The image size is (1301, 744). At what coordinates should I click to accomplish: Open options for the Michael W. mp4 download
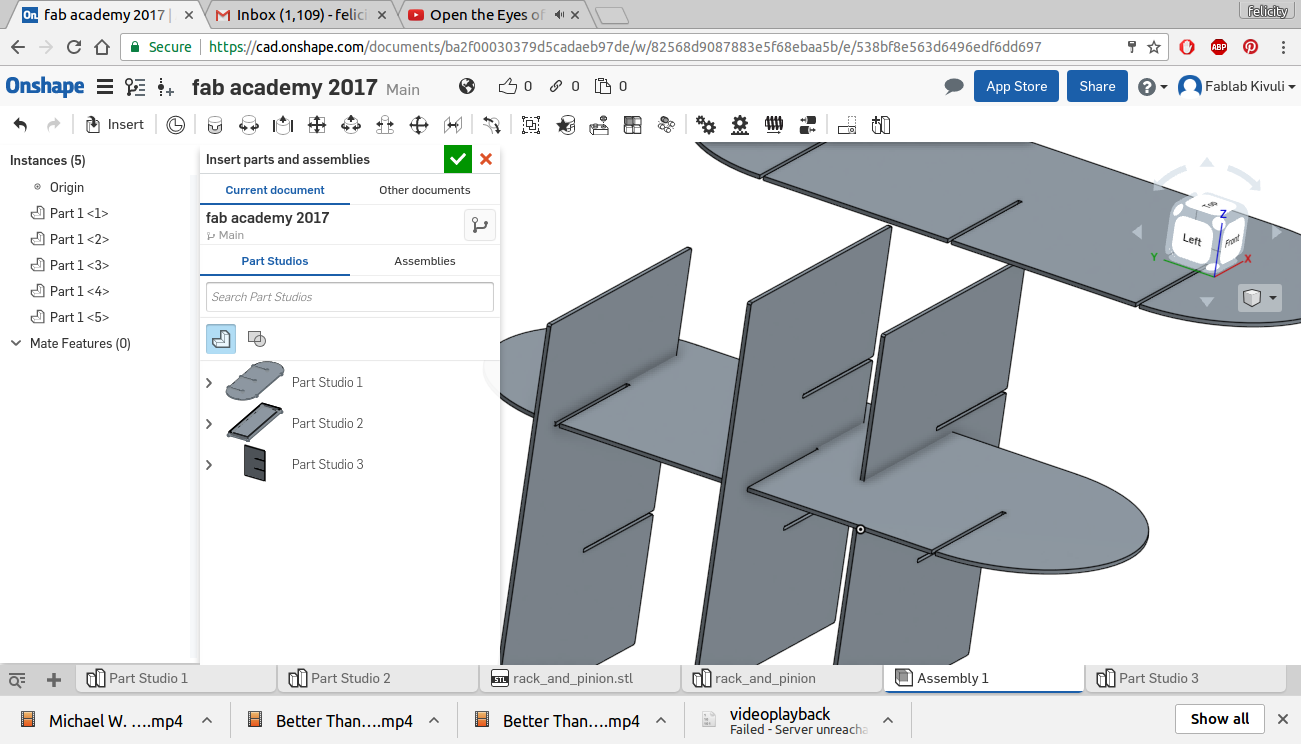(x=207, y=720)
